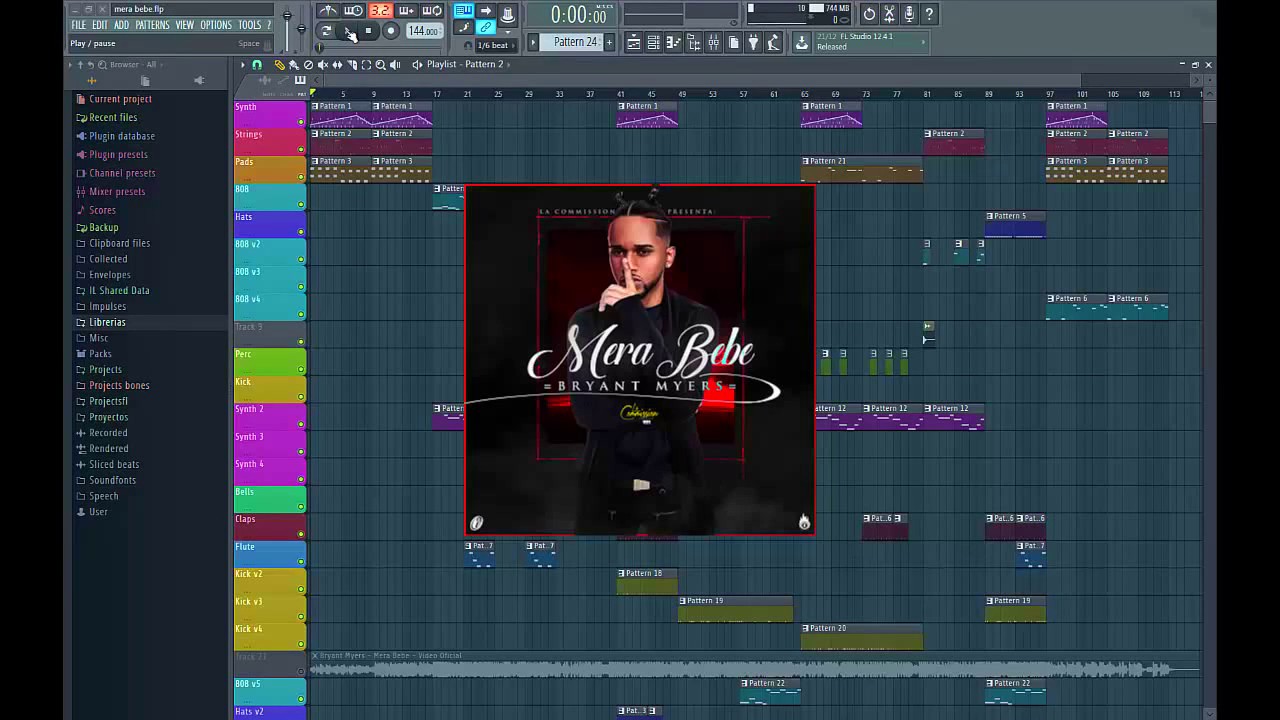The width and height of the screenshot is (1280, 720).
Task: Toggle playlist snap magnet icon
Action: coord(257,64)
